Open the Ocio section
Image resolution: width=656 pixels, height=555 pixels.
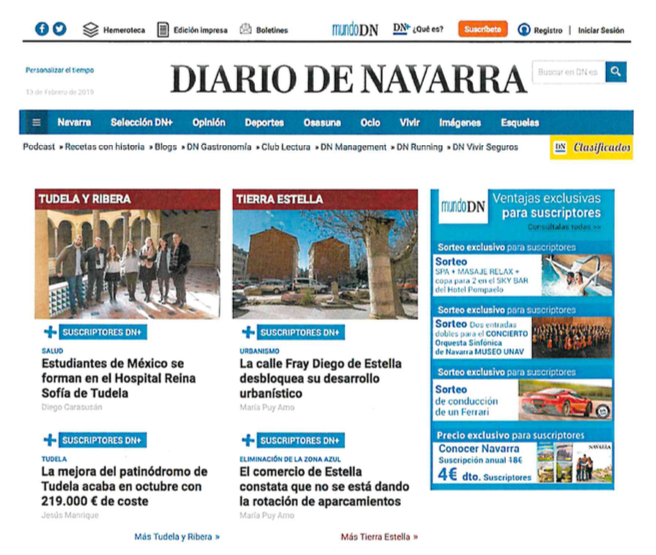pyautogui.click(x=370, y=123)
